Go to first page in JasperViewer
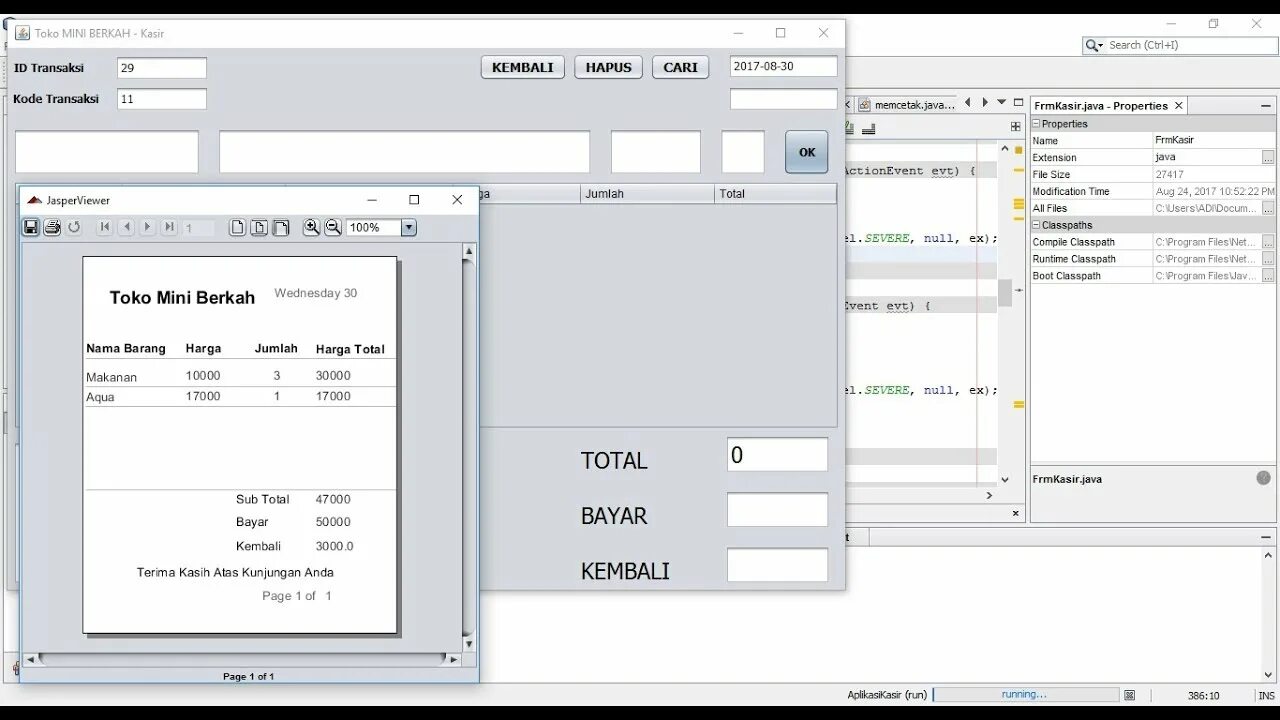The image size is (1280, 720). tap(104, 227)
